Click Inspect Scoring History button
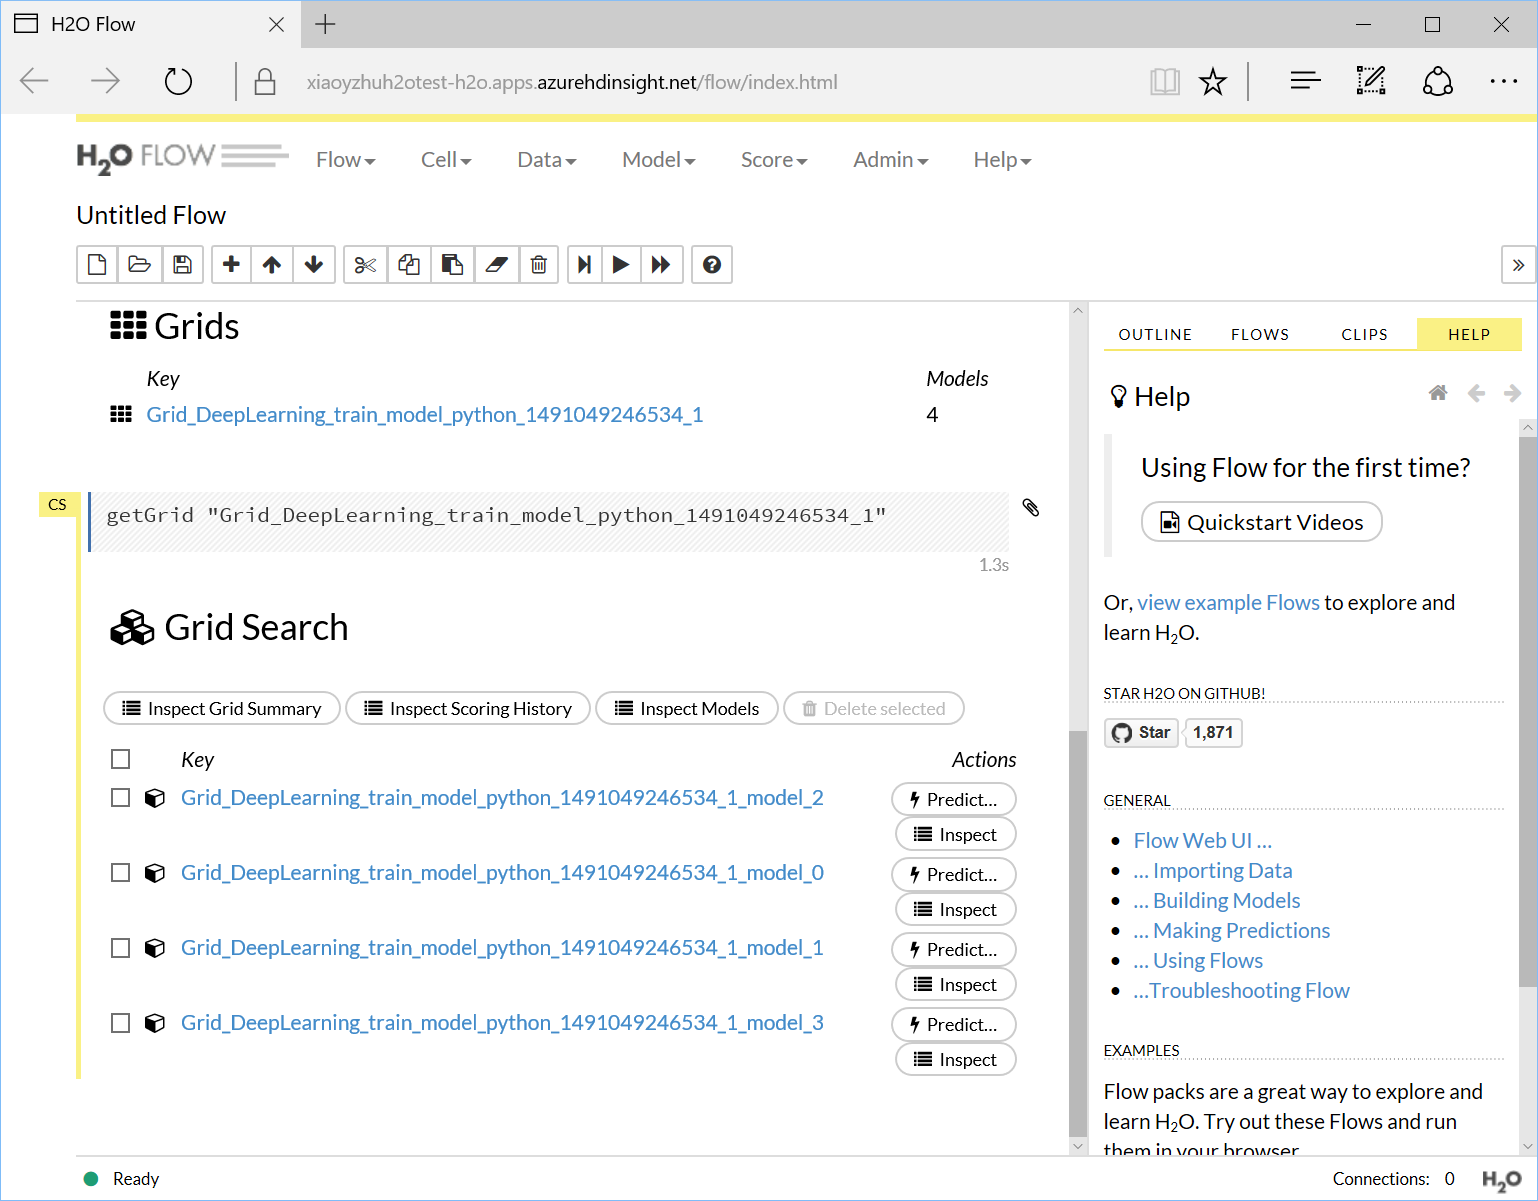This screenshot has height=1201, width=1538. point(468,708)
